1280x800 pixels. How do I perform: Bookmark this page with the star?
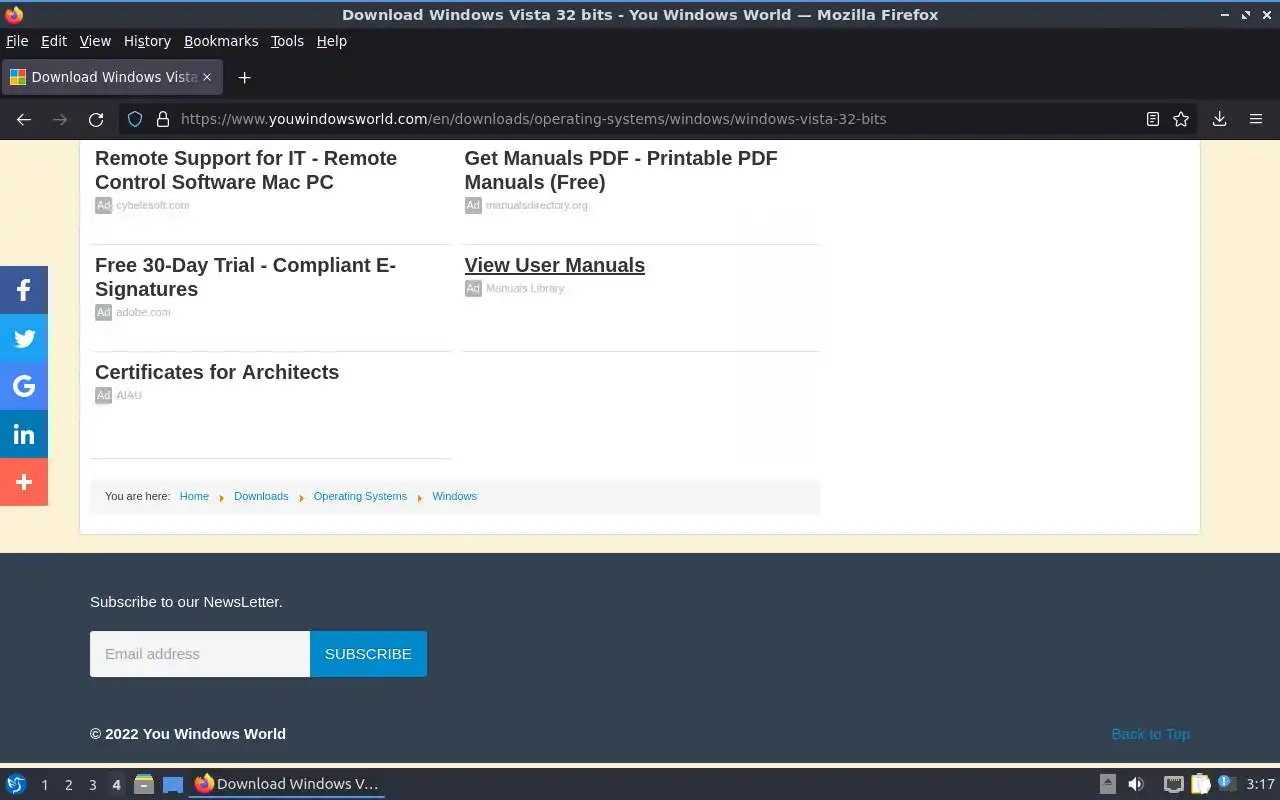point(1181,119)
